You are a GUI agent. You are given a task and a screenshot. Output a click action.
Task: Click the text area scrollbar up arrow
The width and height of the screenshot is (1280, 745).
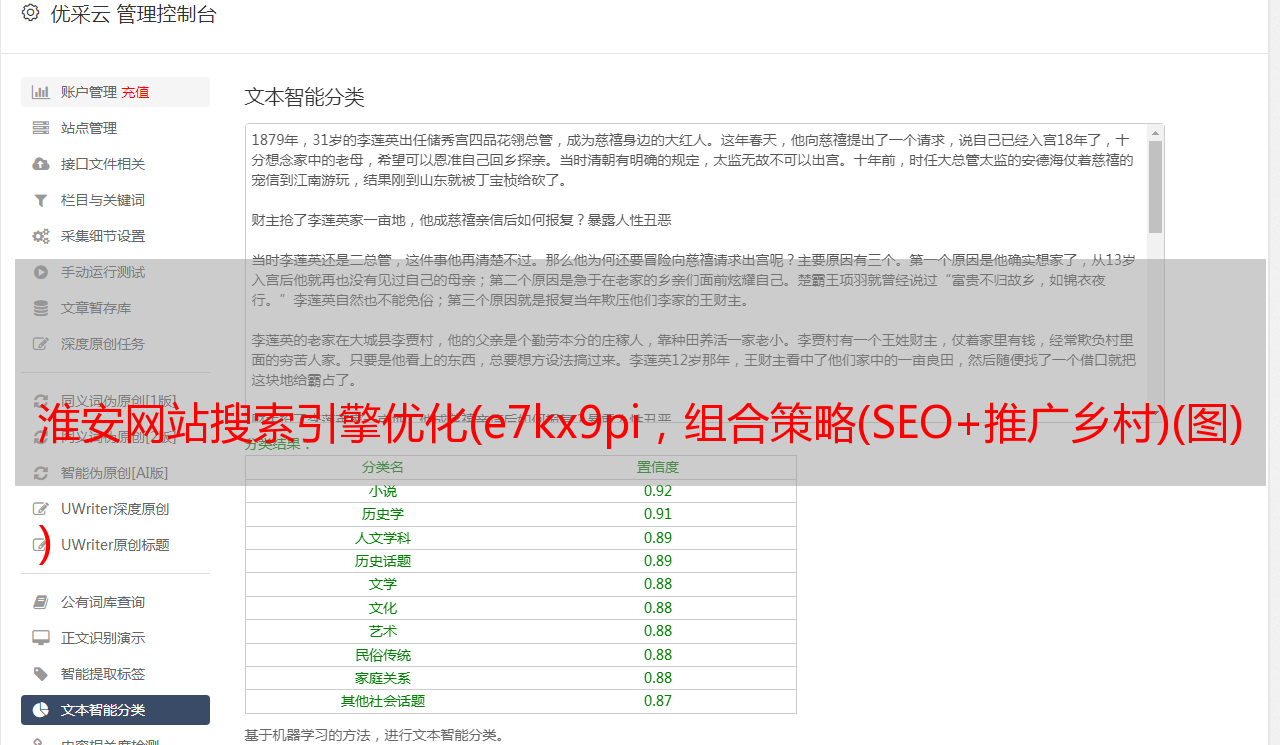coord(1156,132)
